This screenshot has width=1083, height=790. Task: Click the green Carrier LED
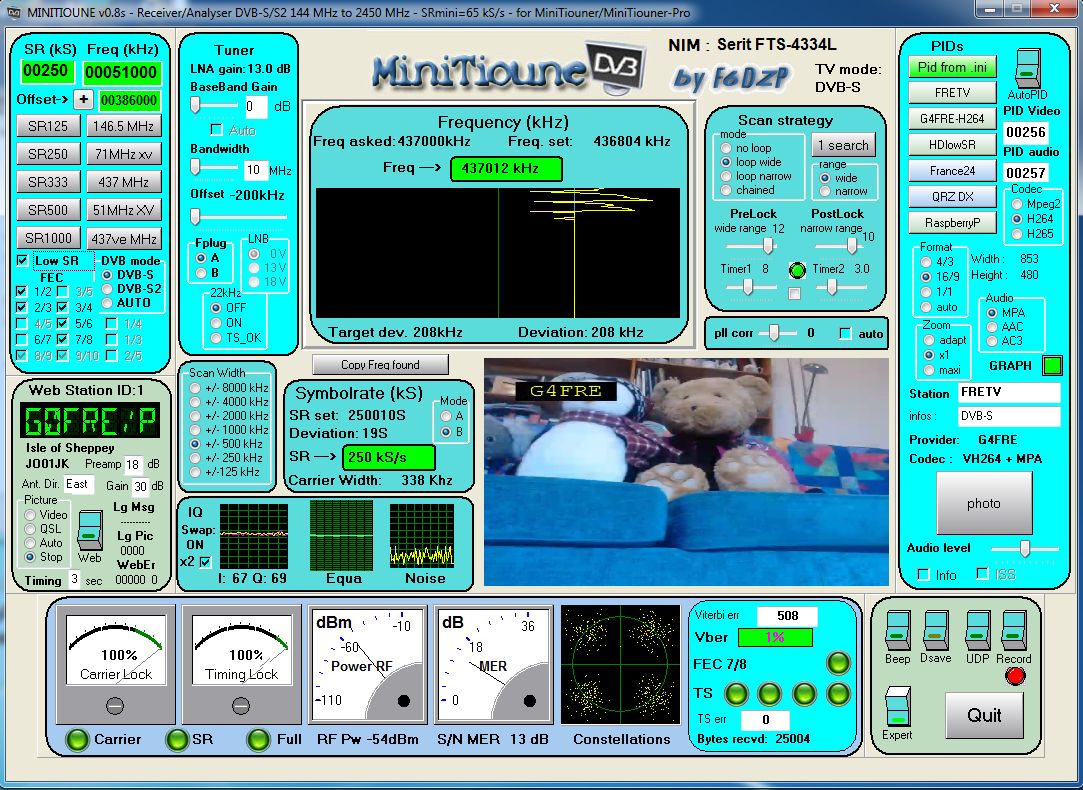[x=77, y=740]
